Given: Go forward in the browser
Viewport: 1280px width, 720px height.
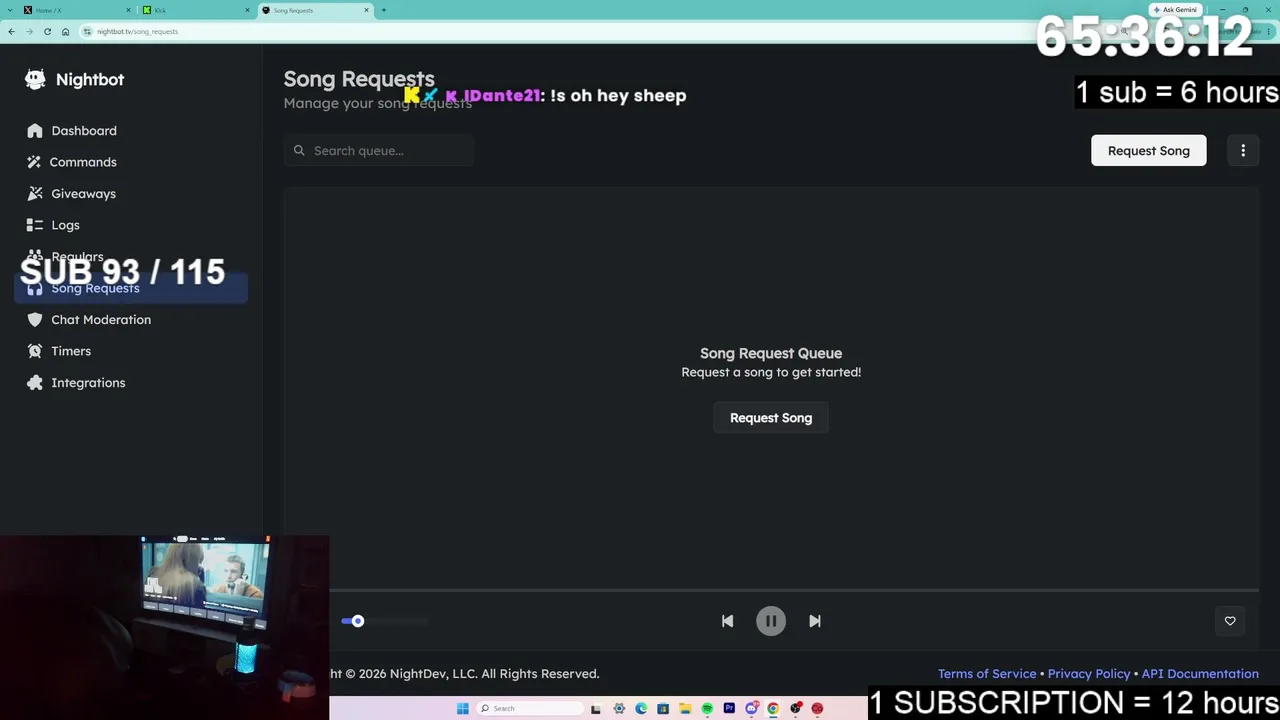Looking at the screenshot, I should pos(29,32).
